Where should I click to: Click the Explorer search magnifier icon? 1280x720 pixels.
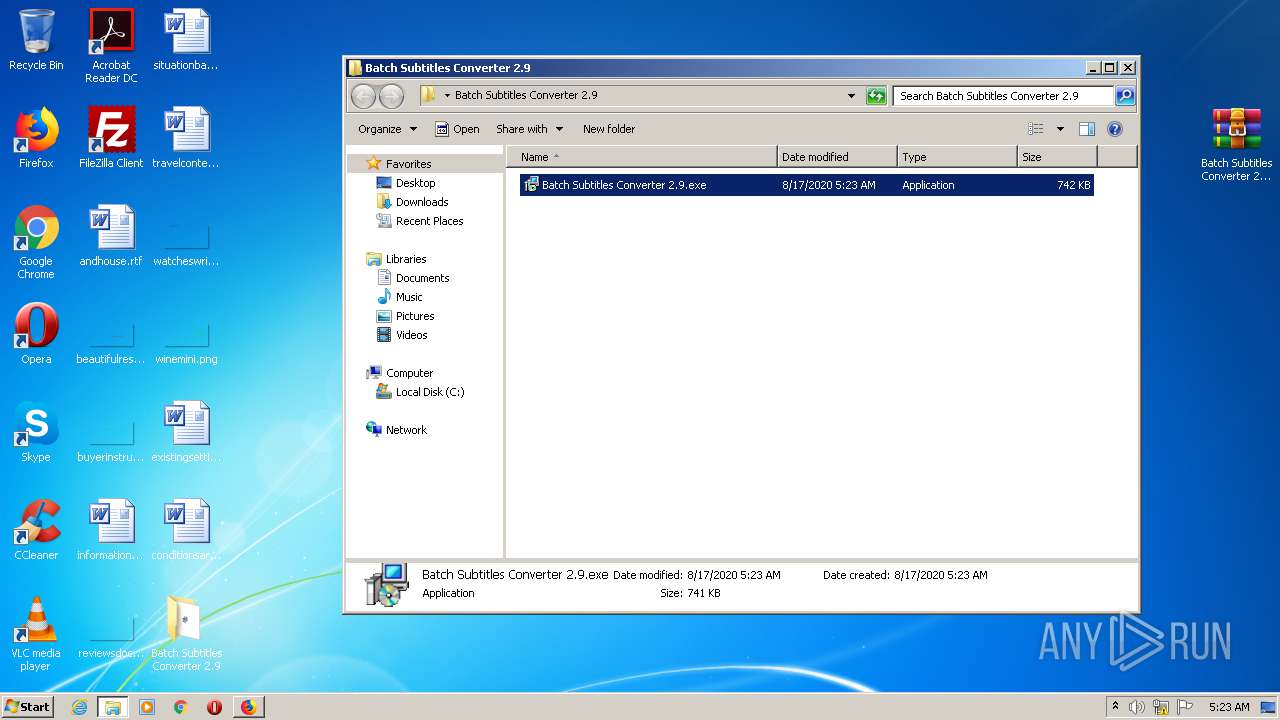[x=1125, y=96]
